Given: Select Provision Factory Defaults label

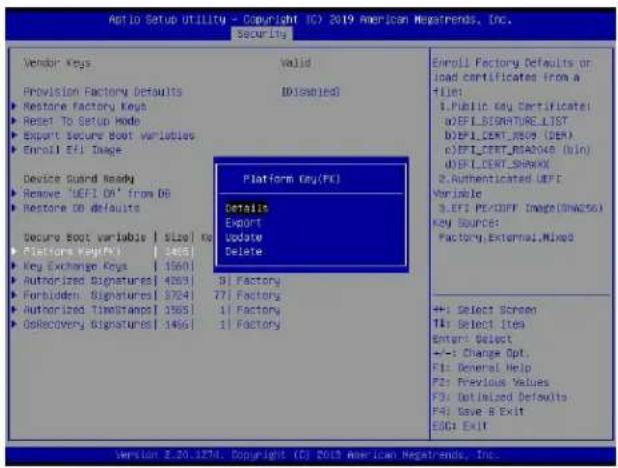Looking at the screenshot, I should (x=102, y=92).
